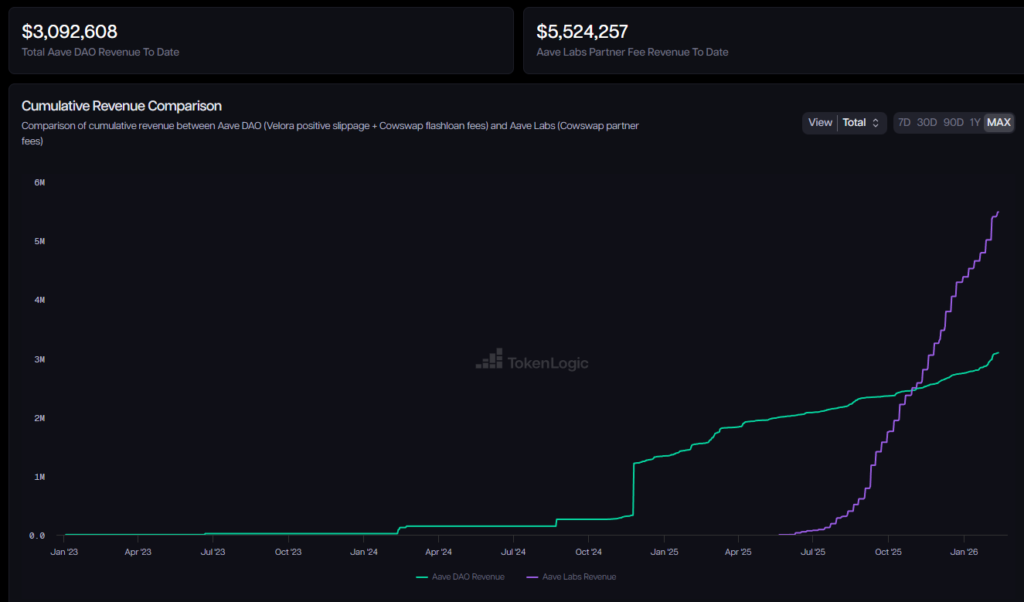This screenshot has height=602, width=1024.
Task: Choose the 90D time range
Action: [x=953, y=123]
